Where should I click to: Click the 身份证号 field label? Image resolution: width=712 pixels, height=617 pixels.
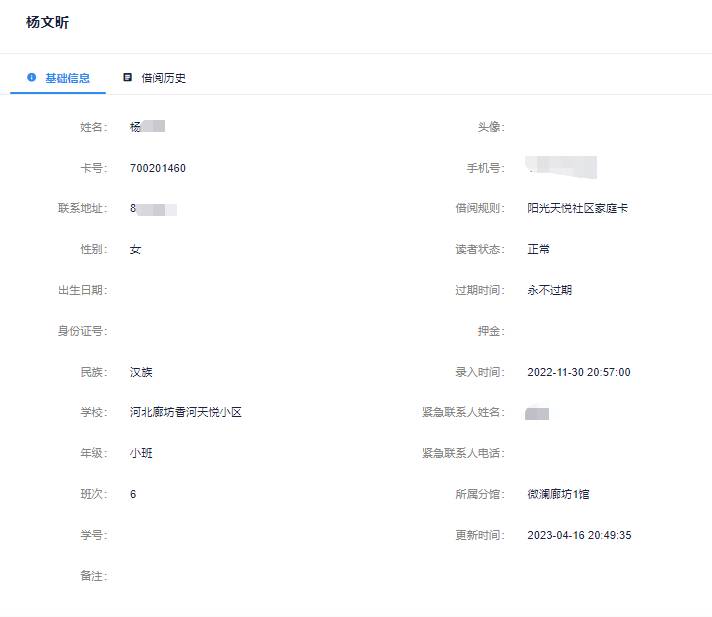[82, 331]
